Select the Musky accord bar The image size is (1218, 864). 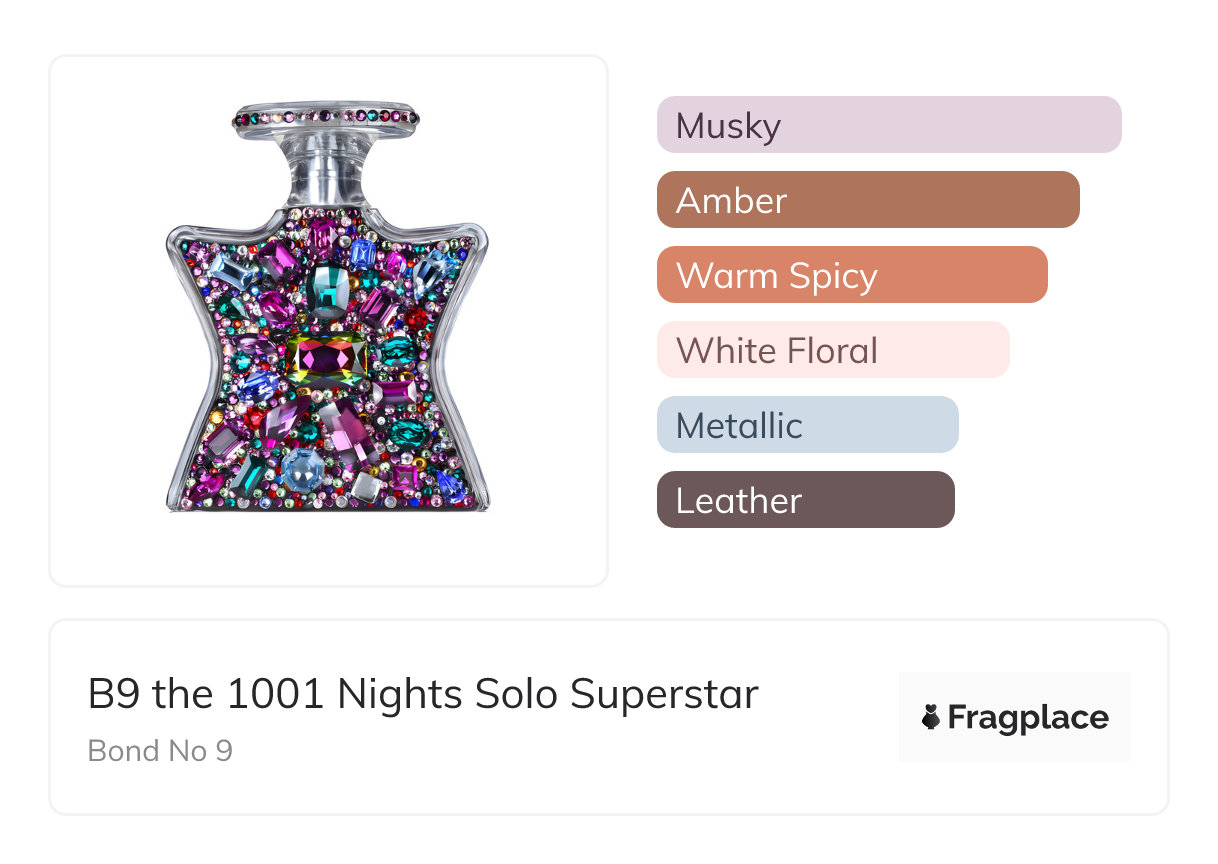pyautogui.click(x=888, y=125)
